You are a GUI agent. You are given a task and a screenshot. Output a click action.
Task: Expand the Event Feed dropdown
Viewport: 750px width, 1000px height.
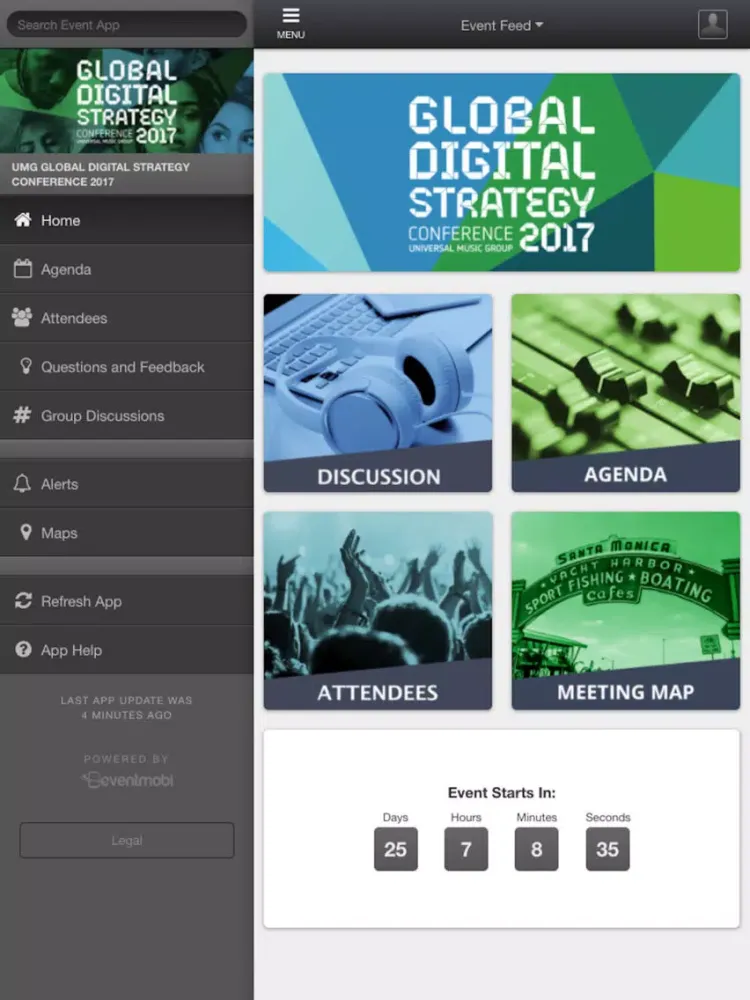click(502, 26)
